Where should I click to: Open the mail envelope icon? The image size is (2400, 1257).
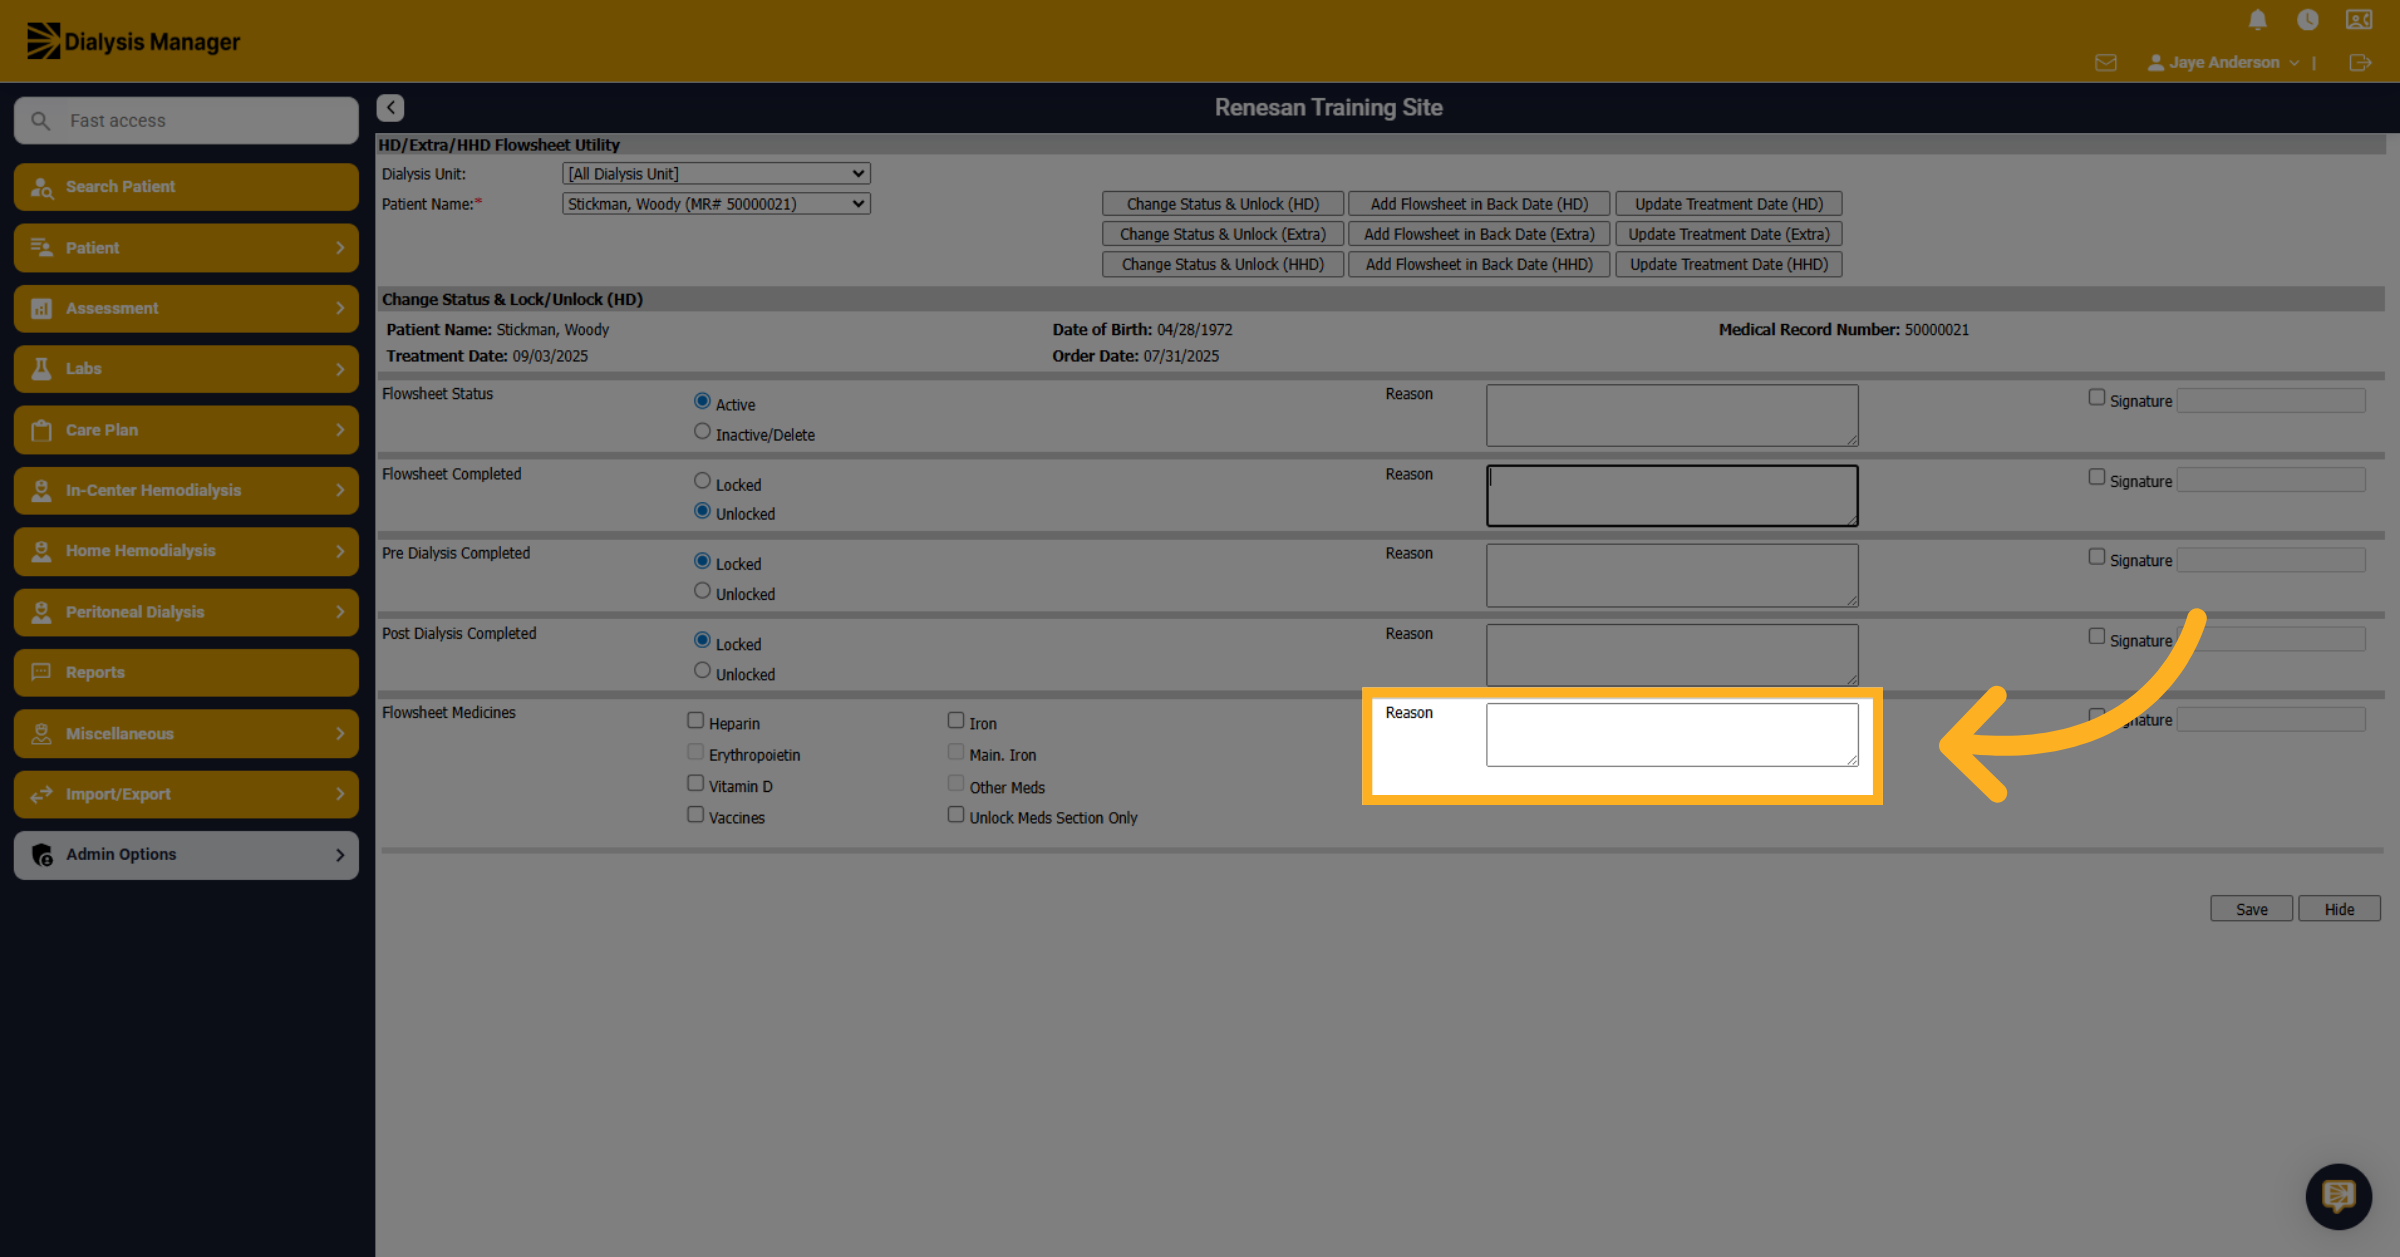[x=2106, y=63]
